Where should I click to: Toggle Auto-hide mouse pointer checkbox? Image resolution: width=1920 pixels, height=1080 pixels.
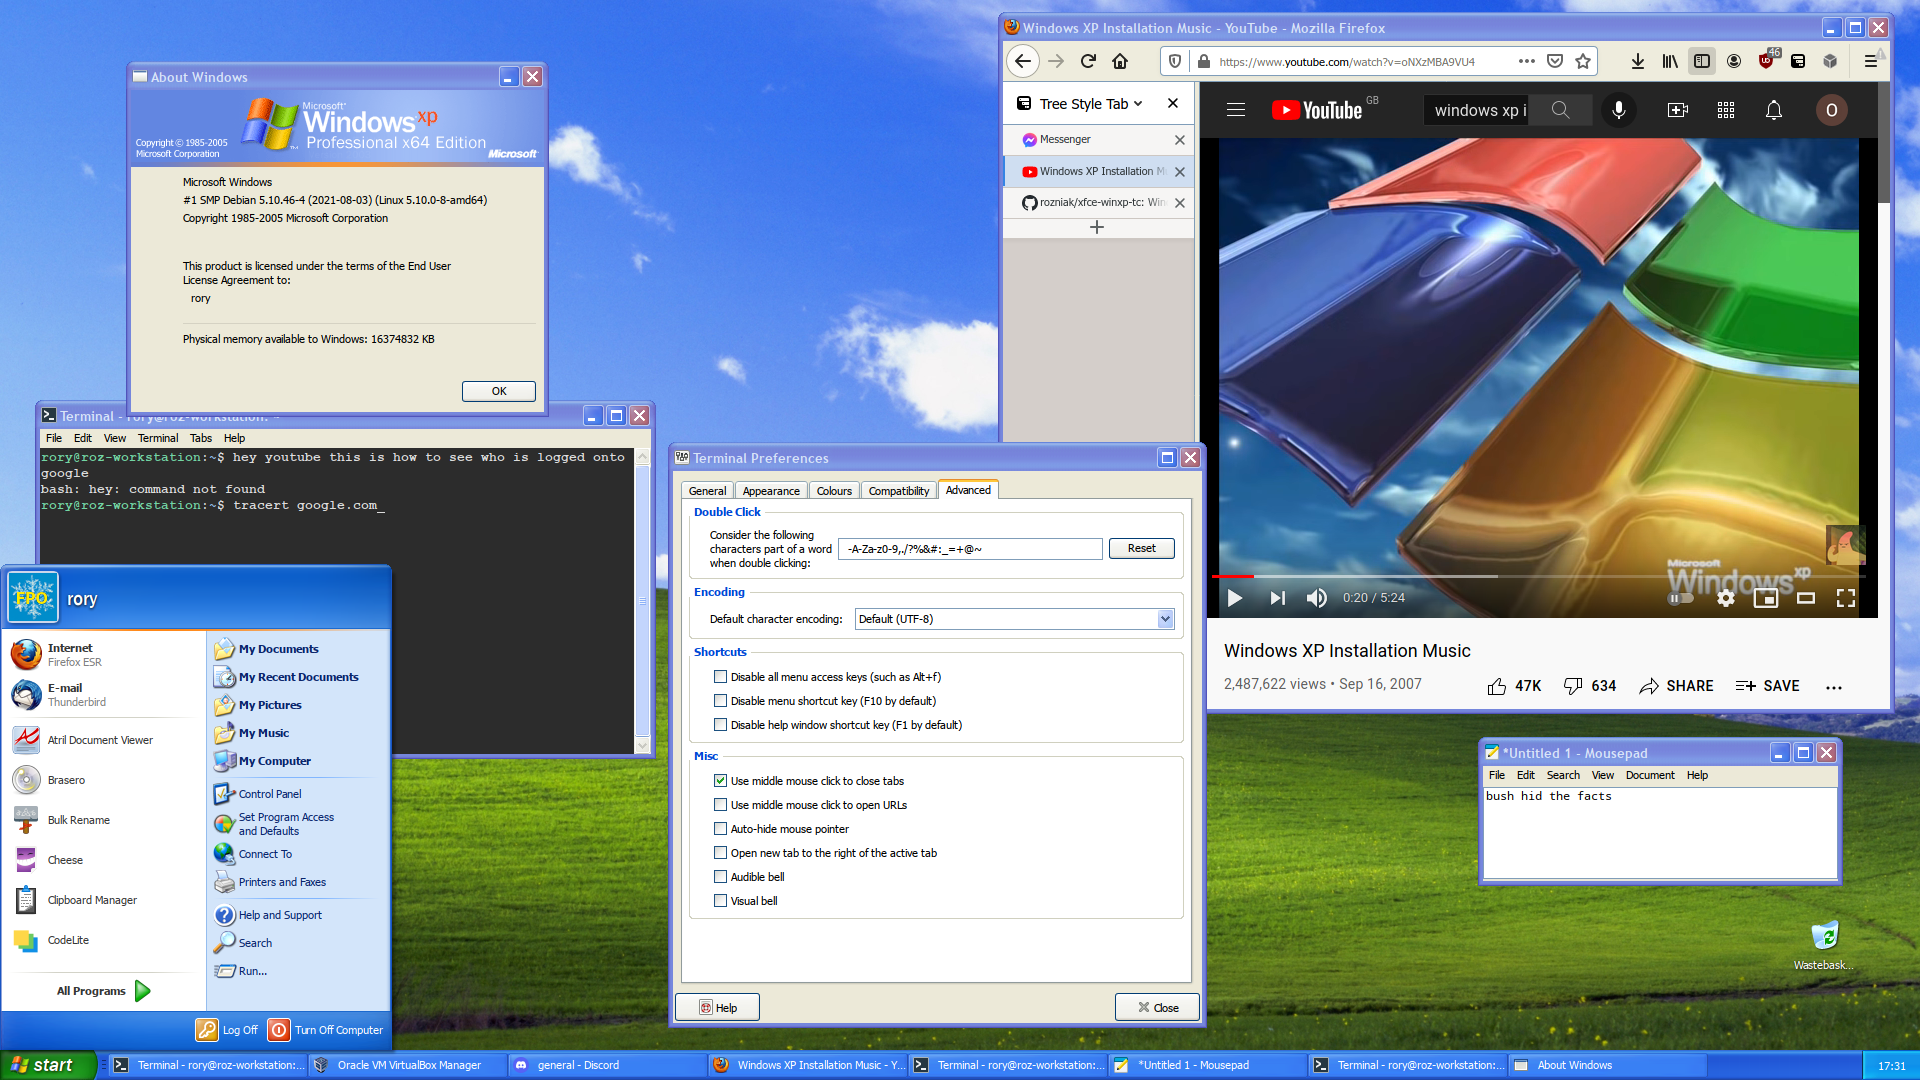(x=723, y=828)
